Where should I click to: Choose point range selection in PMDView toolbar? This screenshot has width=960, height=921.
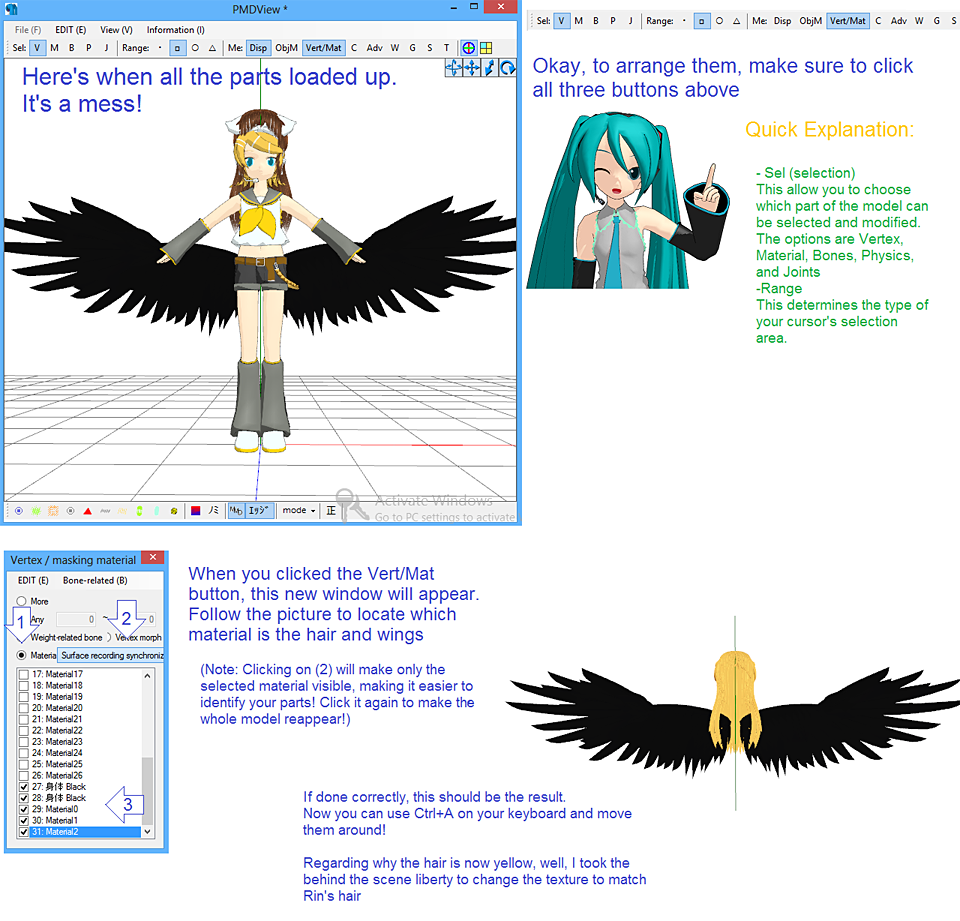click(x=160, y=48)
